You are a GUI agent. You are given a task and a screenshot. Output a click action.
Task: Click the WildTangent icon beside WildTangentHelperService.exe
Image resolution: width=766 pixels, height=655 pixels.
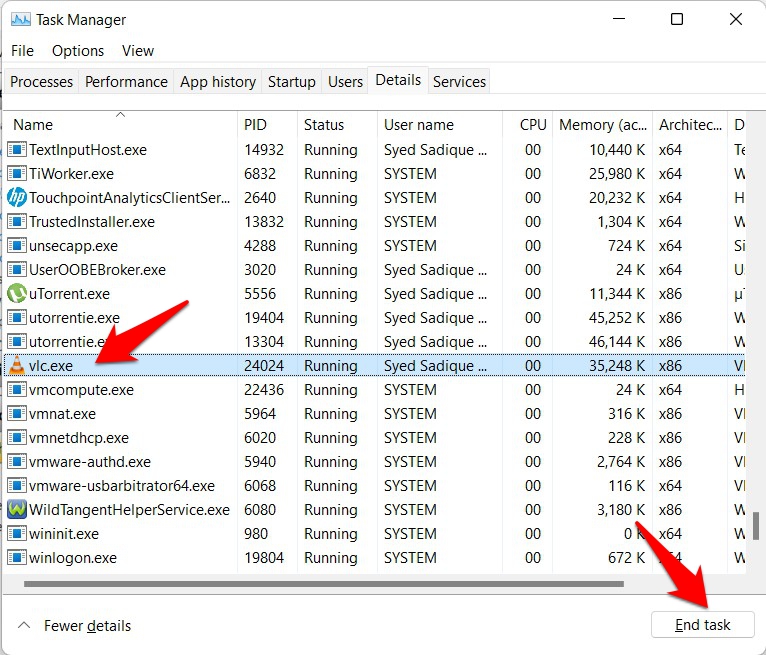(16, 510)
